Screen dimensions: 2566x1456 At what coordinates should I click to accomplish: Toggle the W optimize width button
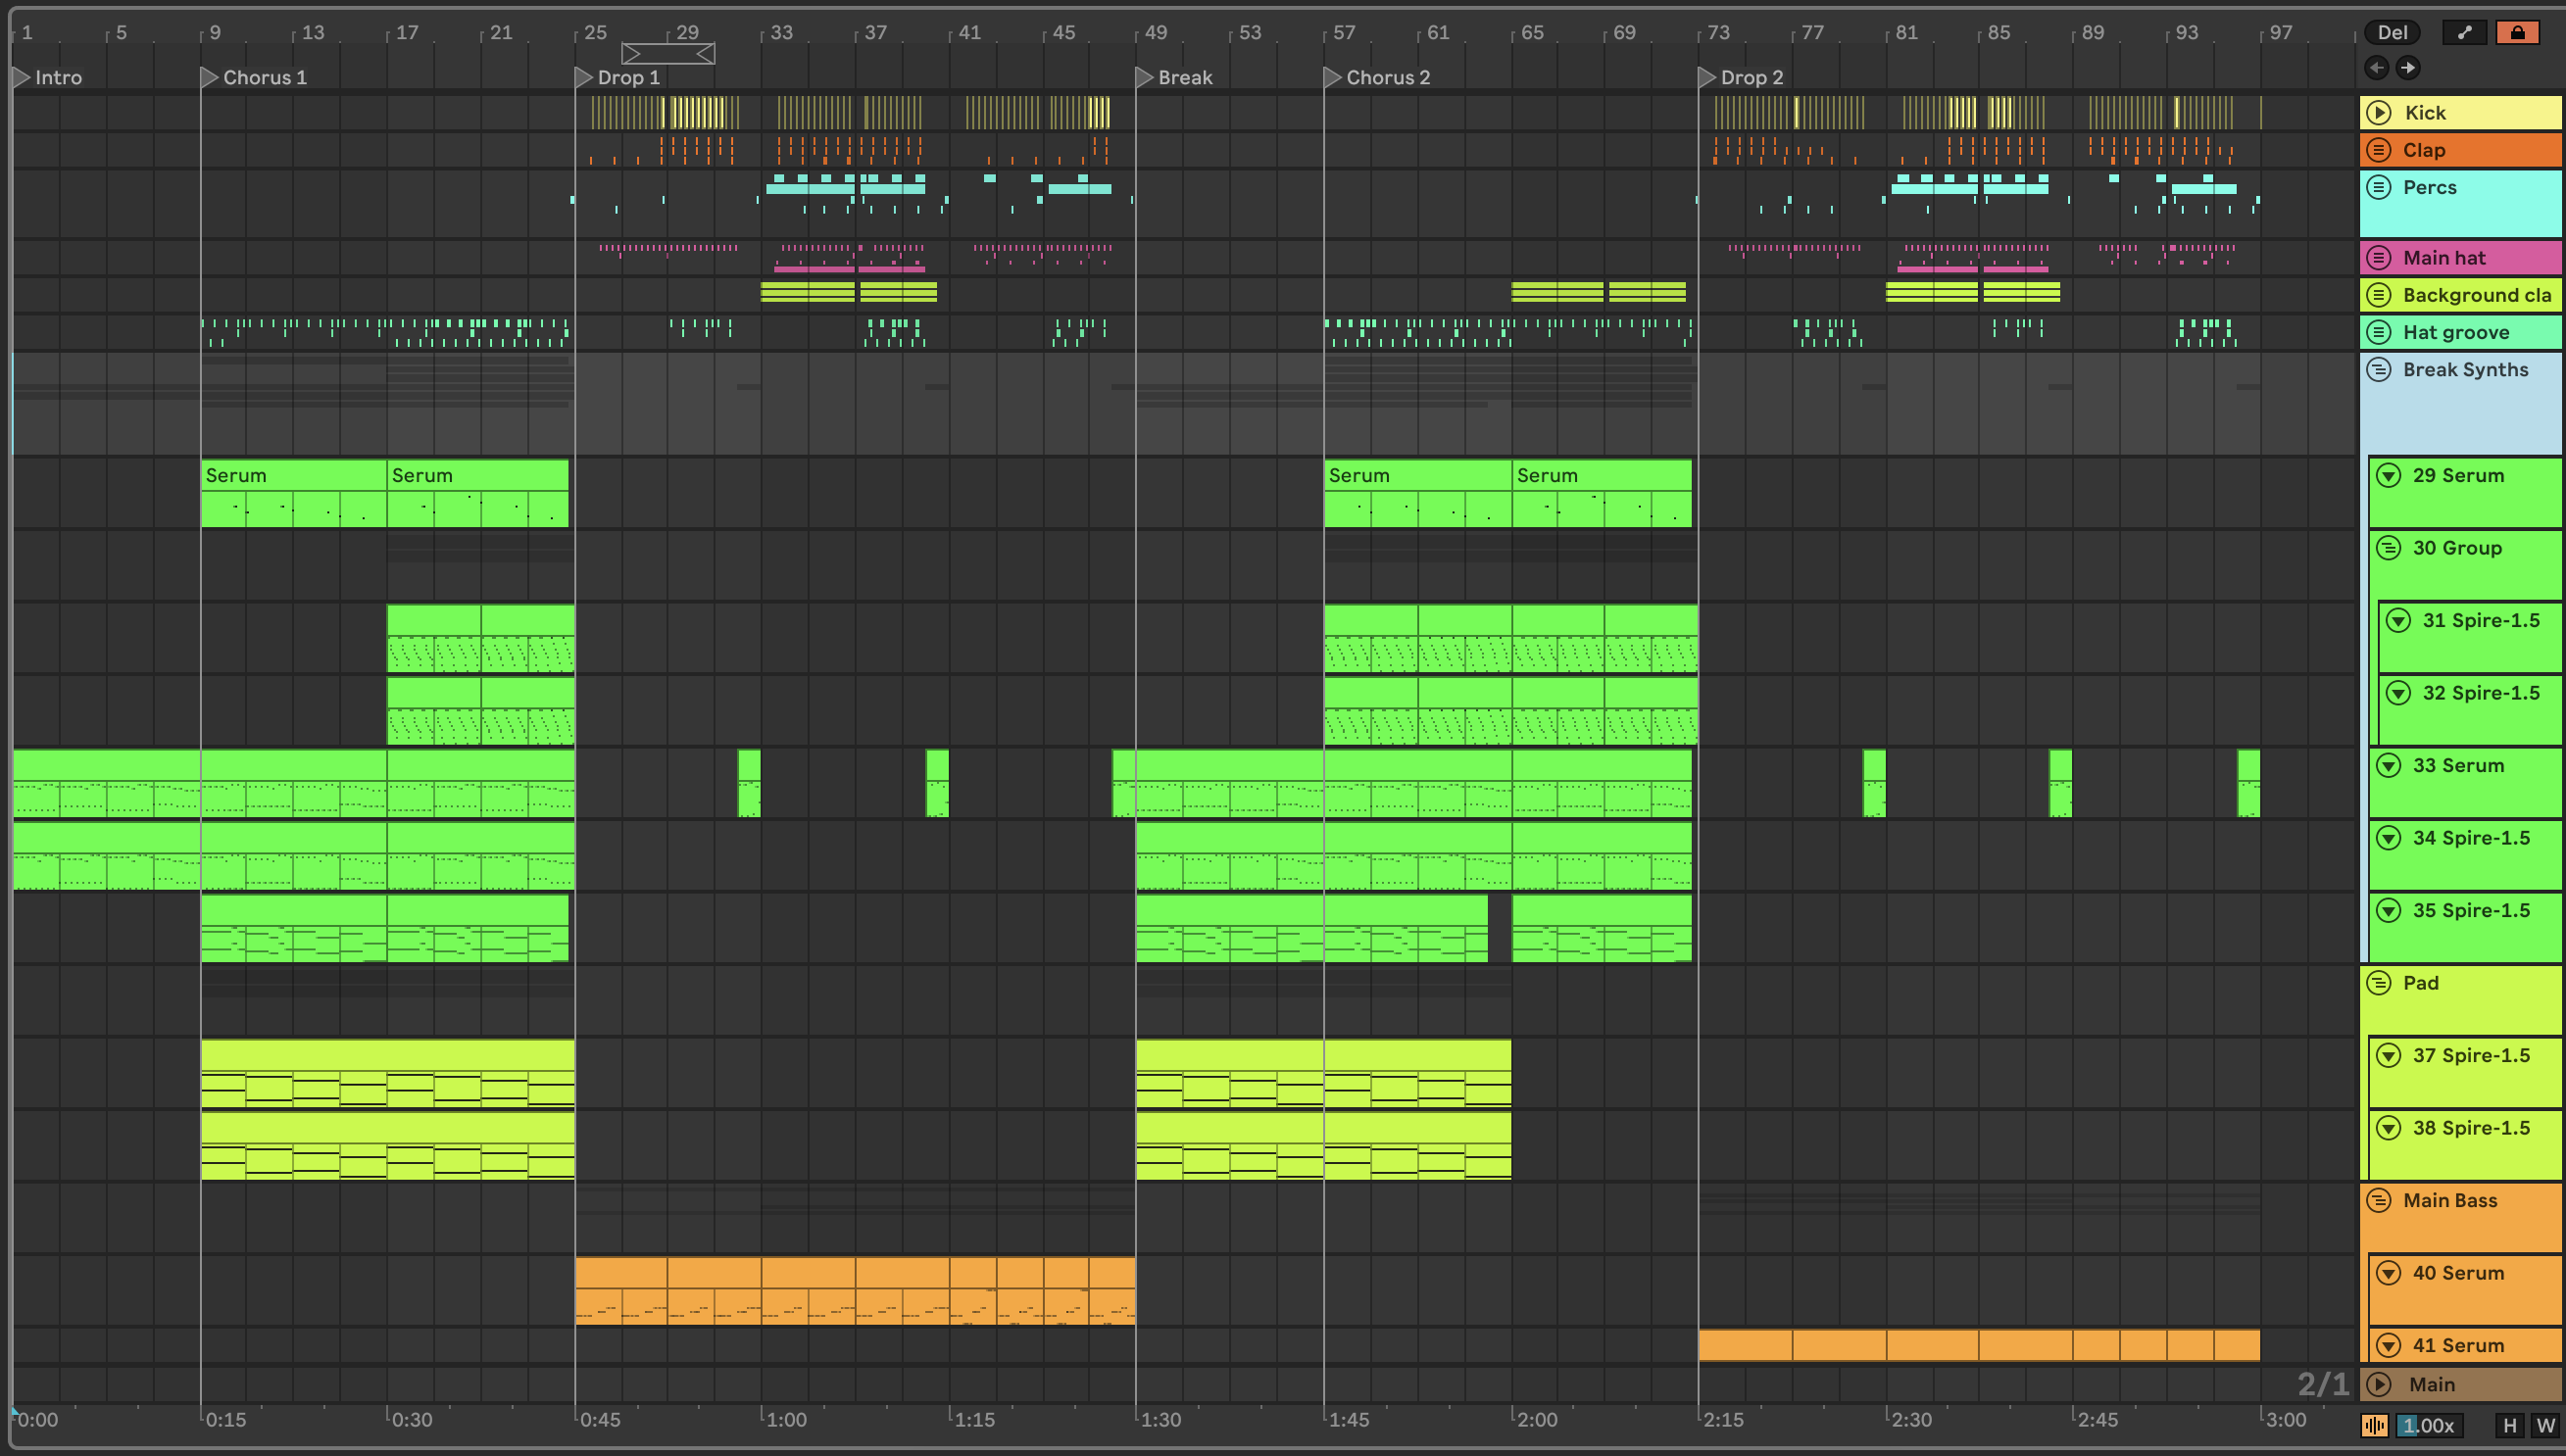coord(2545,1425)
